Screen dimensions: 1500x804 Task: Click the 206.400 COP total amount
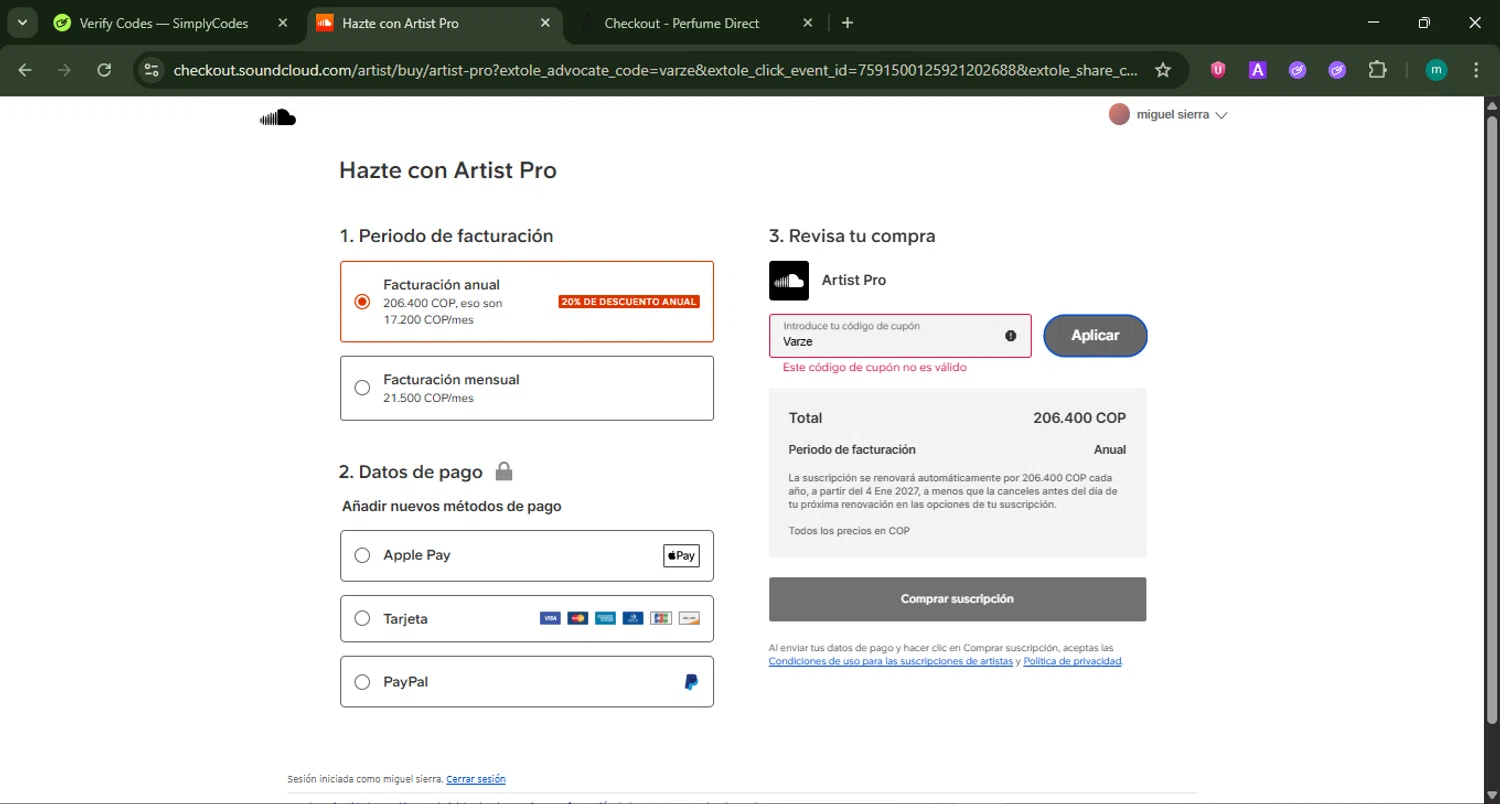[x=1079, y=418]
